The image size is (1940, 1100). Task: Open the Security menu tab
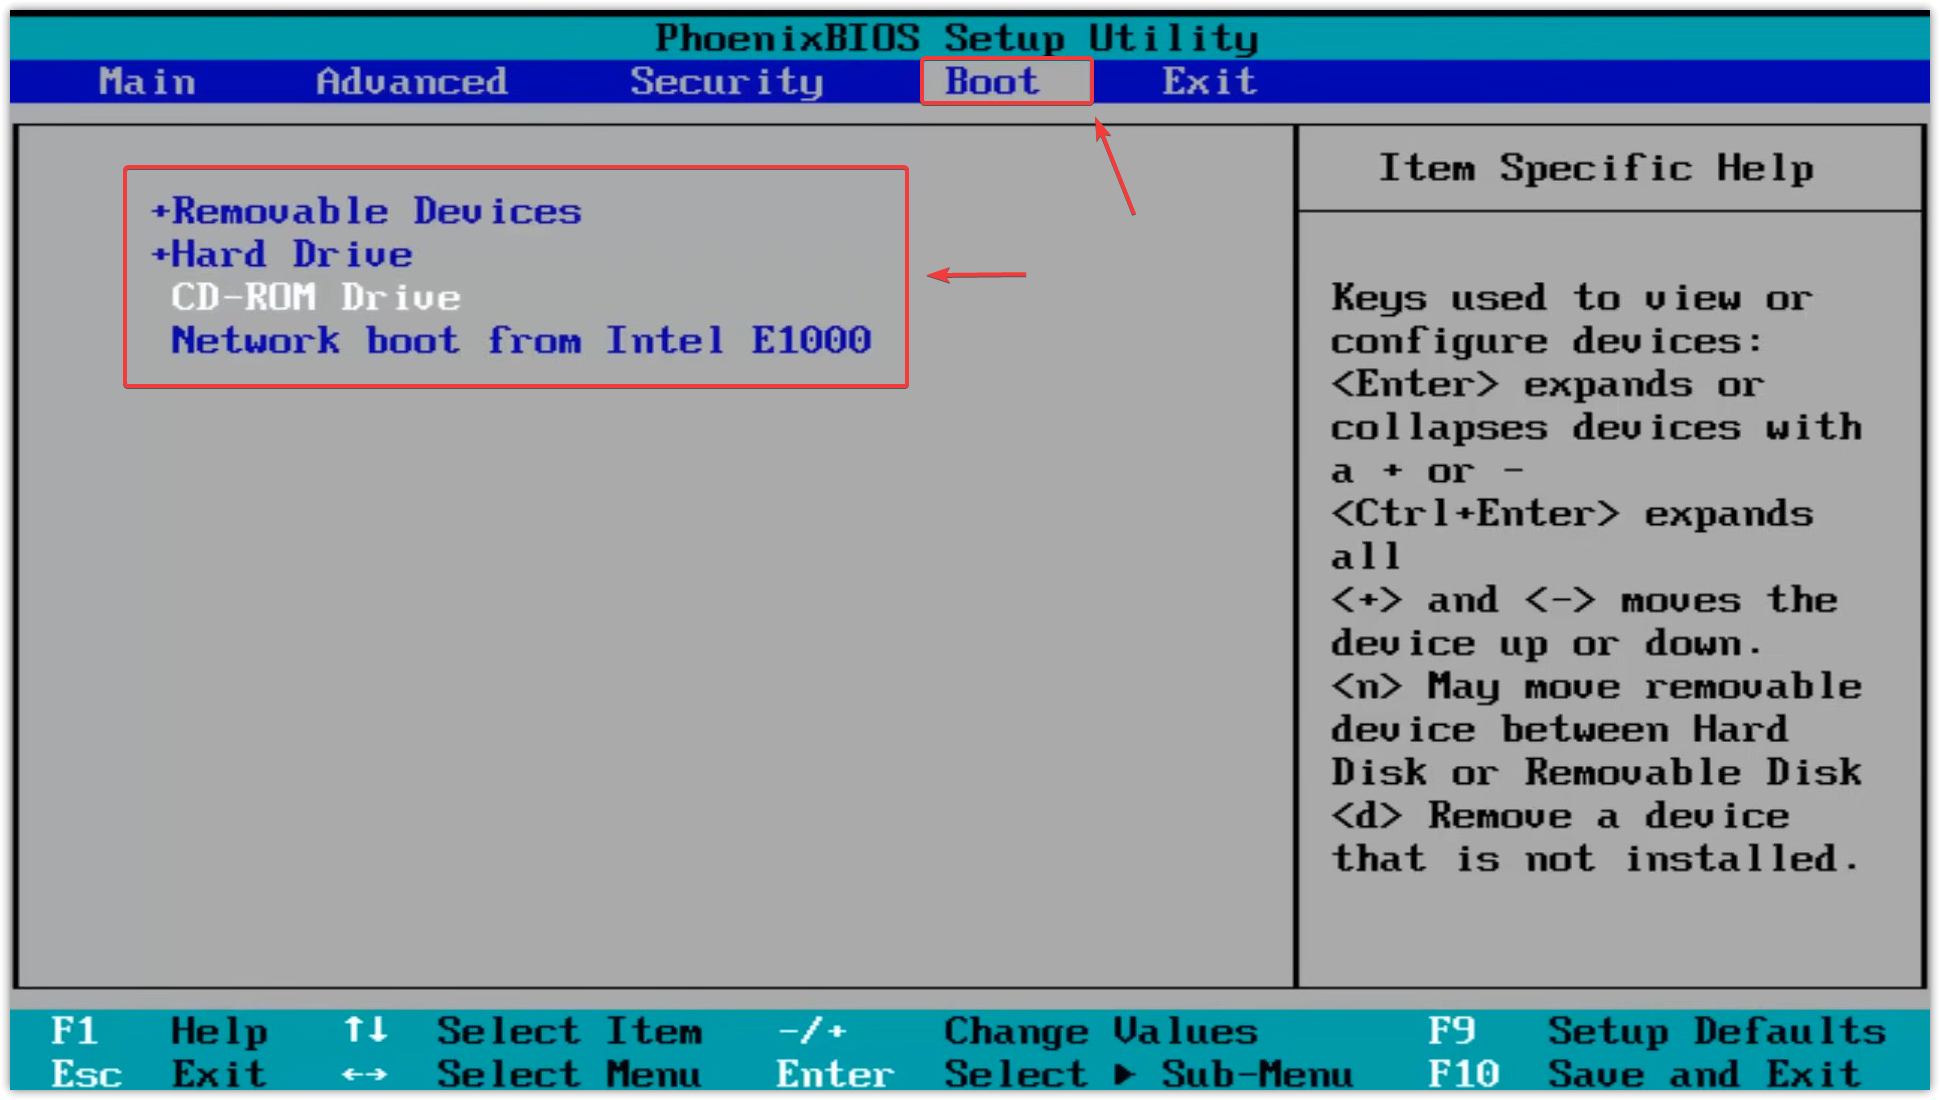point(726,82)
